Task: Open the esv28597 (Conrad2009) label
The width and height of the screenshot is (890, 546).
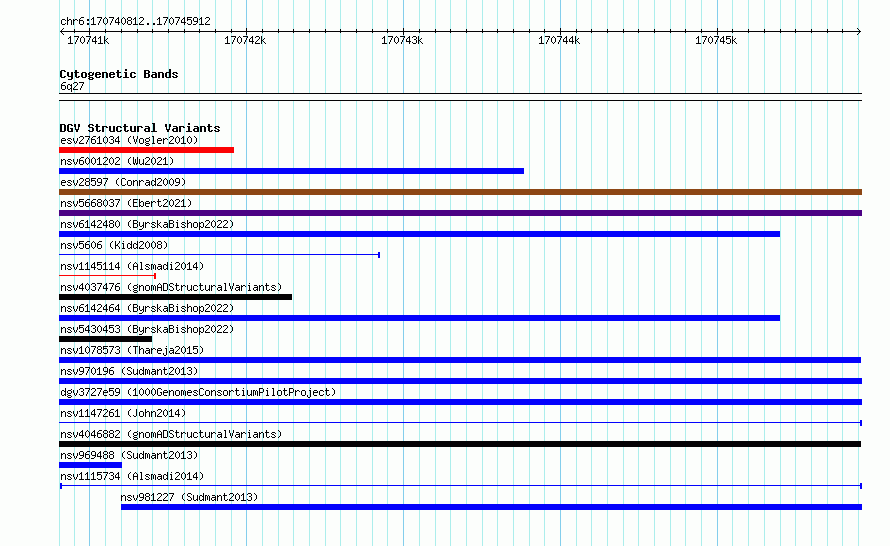Action: (123, 182)
